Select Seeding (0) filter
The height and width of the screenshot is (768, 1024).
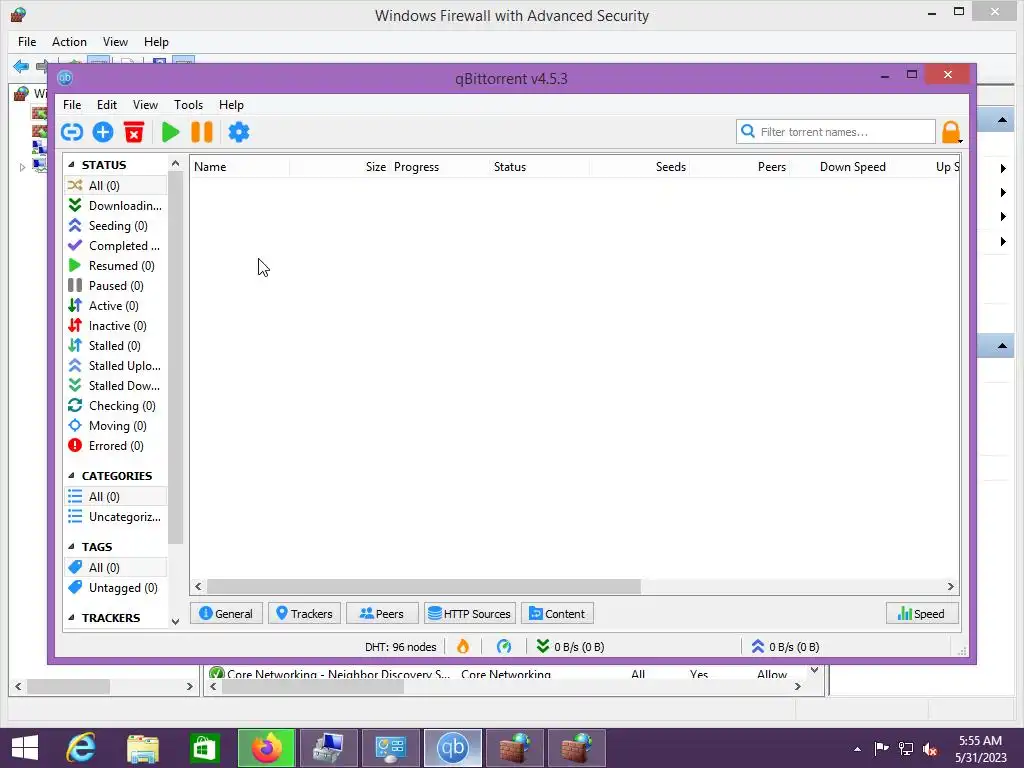tap(116, 226)
